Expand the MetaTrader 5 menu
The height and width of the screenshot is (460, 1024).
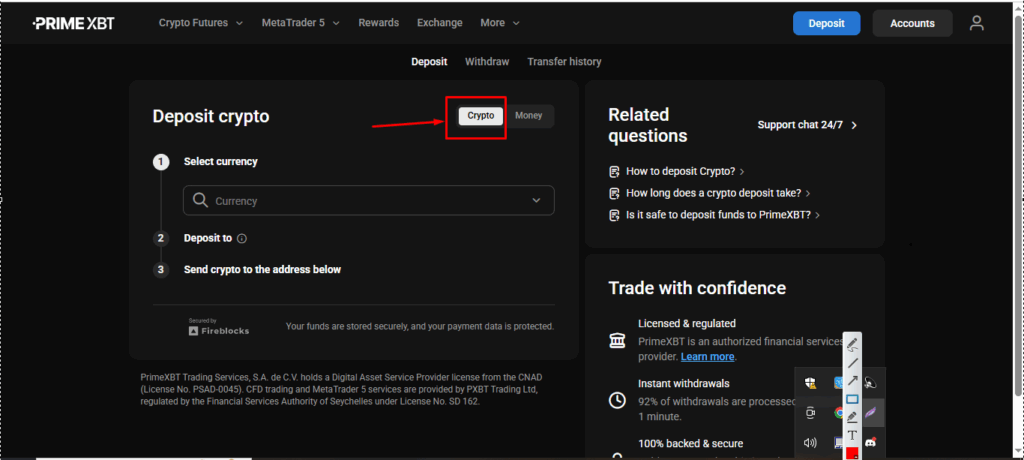pos(300,23)
